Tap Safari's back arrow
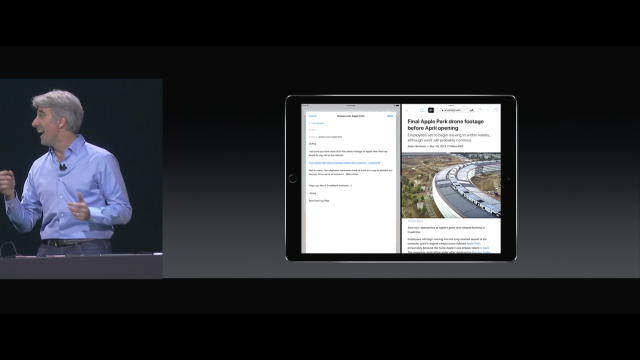 tap(407, 110)
